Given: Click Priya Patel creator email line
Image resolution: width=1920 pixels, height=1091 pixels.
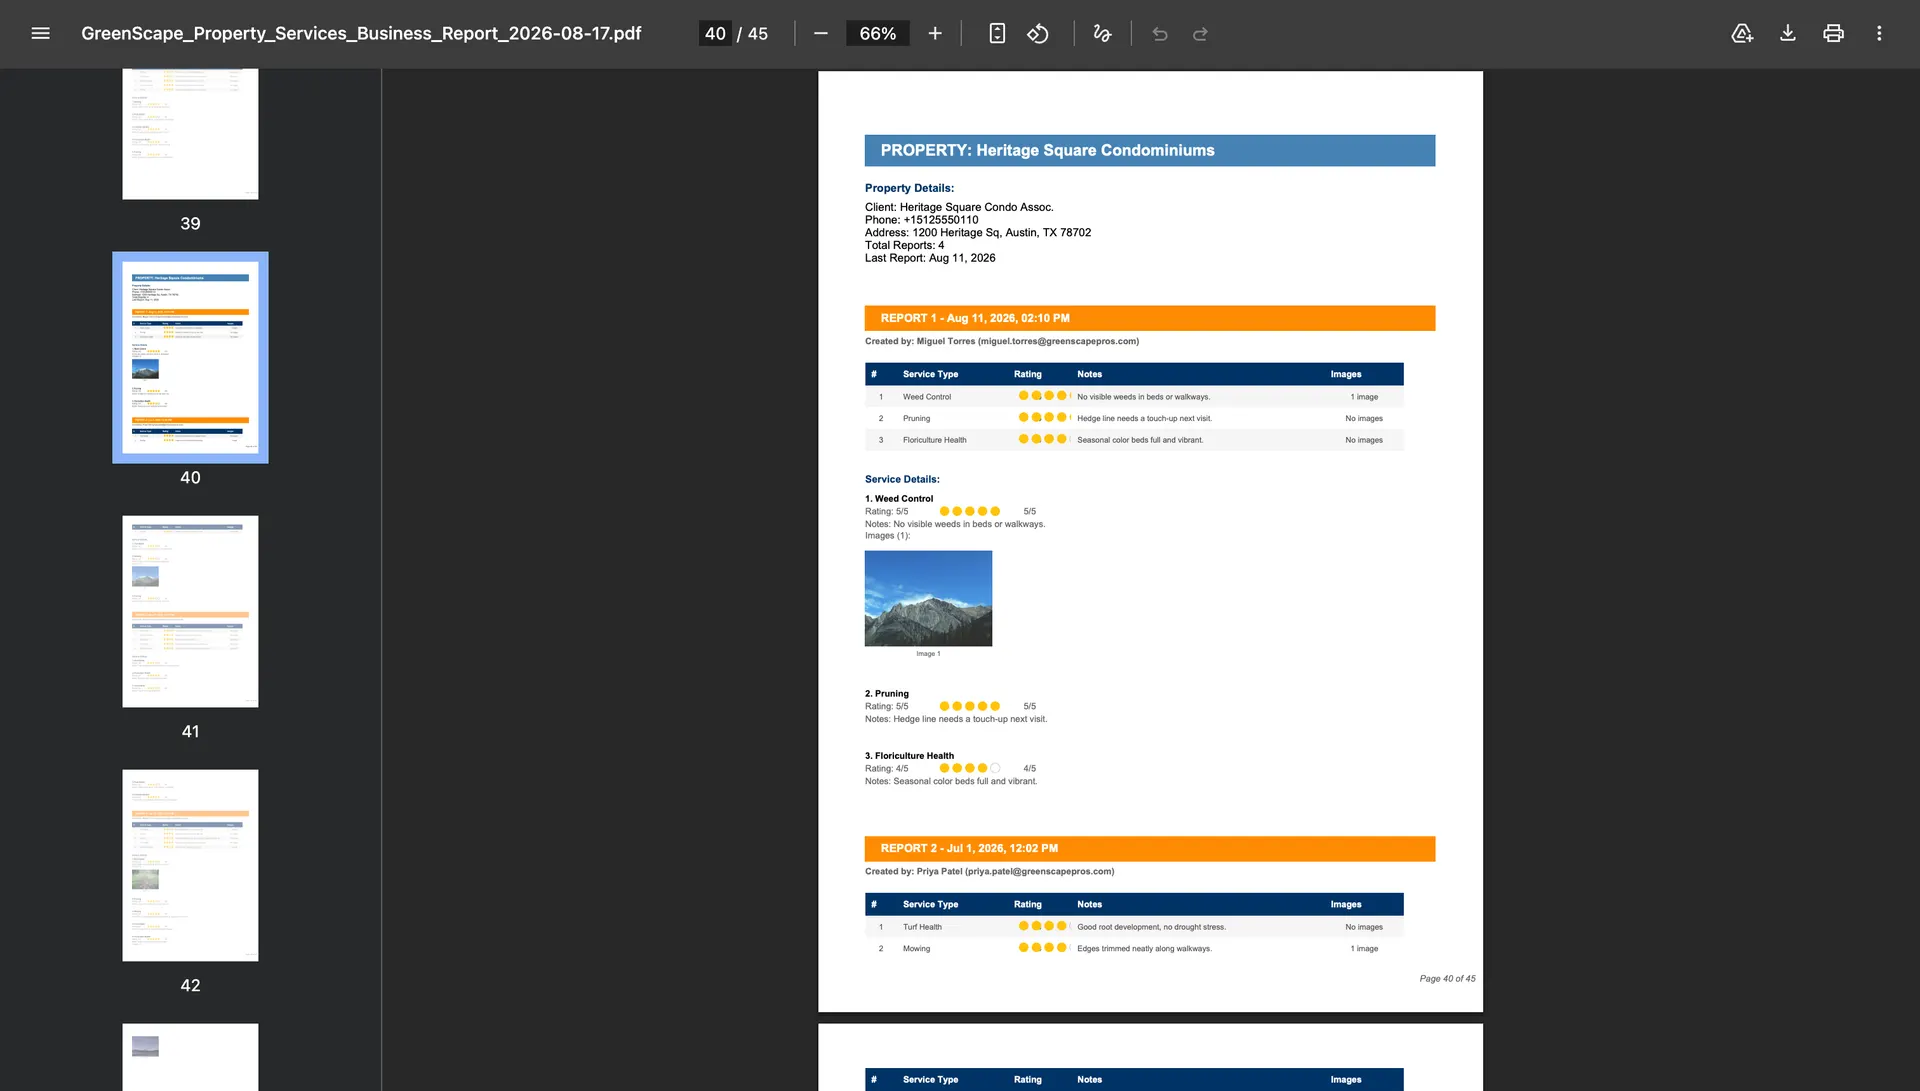Looking at the screenshot, I should click(989, 871).
